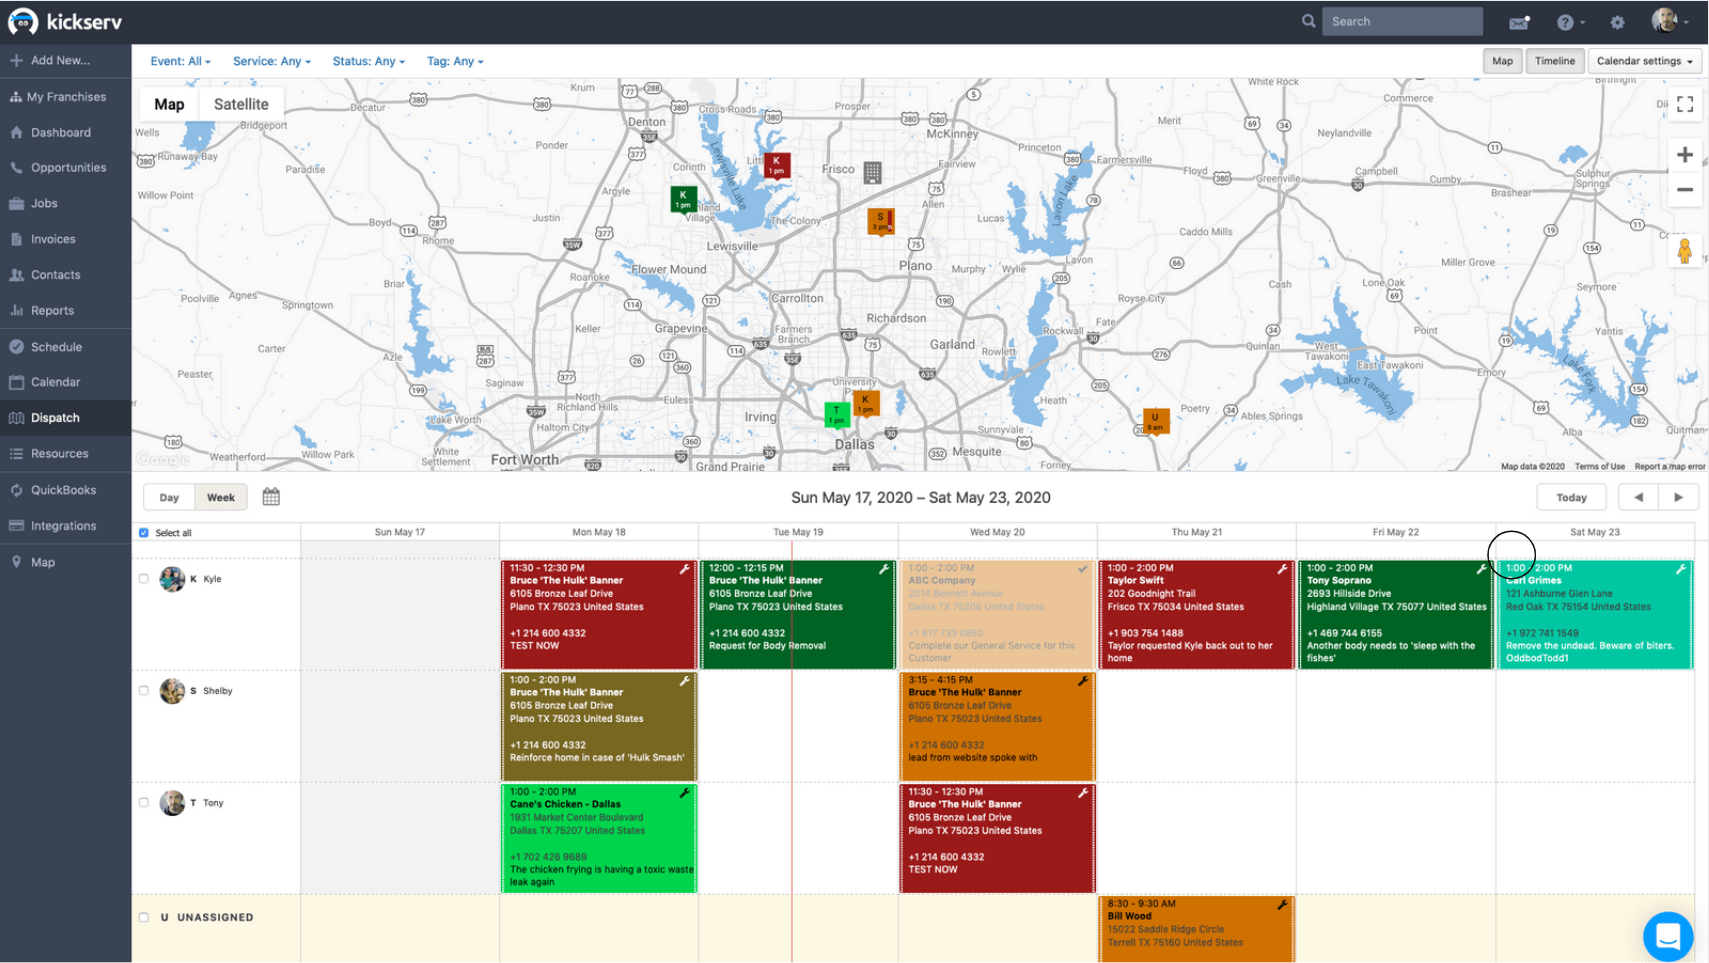Toggle the Timeline view button

pos(1555,61)
